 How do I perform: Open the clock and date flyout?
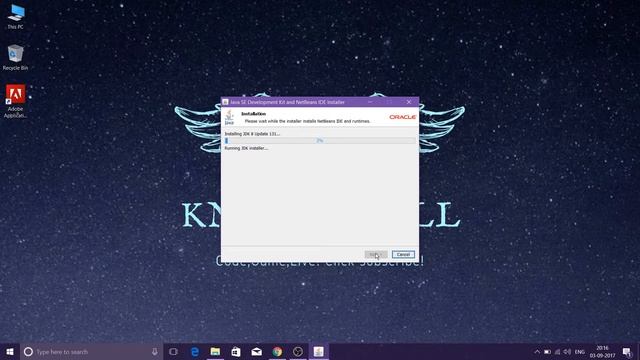(x=602, y=351)
